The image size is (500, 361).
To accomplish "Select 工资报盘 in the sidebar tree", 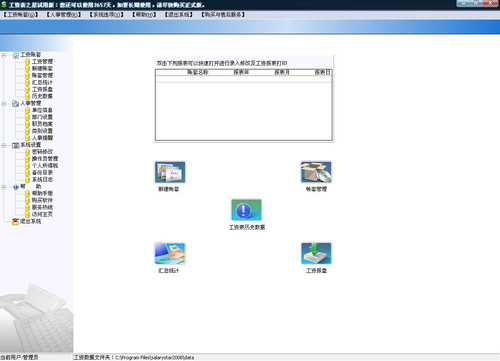I will pyautogui.click(x=42, y=89).
